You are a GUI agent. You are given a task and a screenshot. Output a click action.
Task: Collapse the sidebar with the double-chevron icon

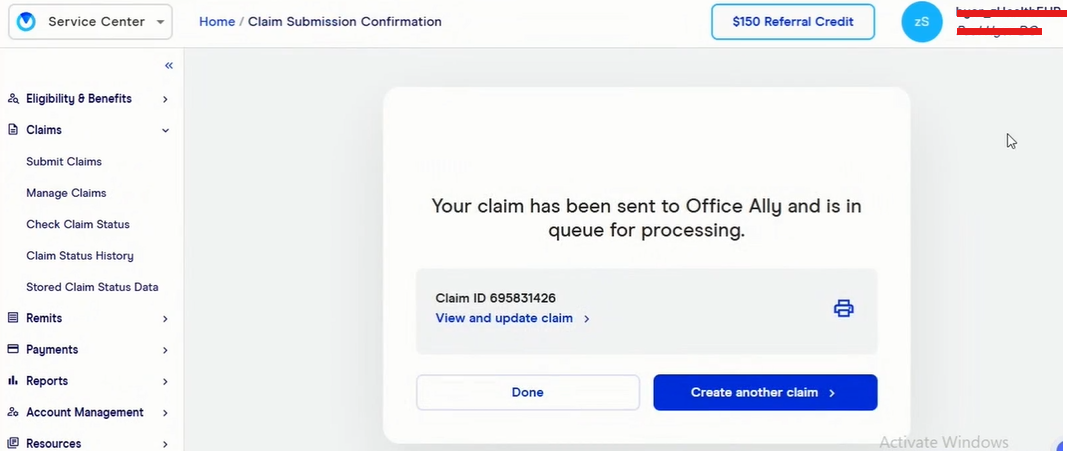[169, 66]
